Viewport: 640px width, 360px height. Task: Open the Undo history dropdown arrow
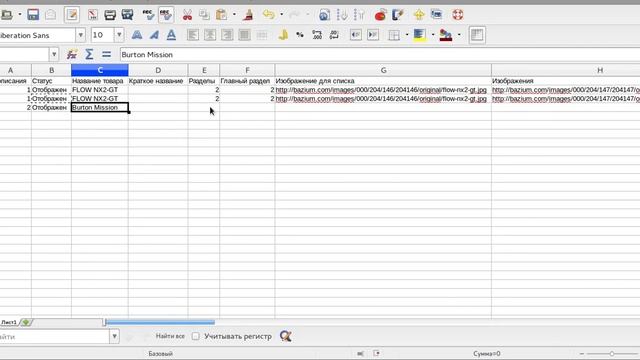(282, 15)
